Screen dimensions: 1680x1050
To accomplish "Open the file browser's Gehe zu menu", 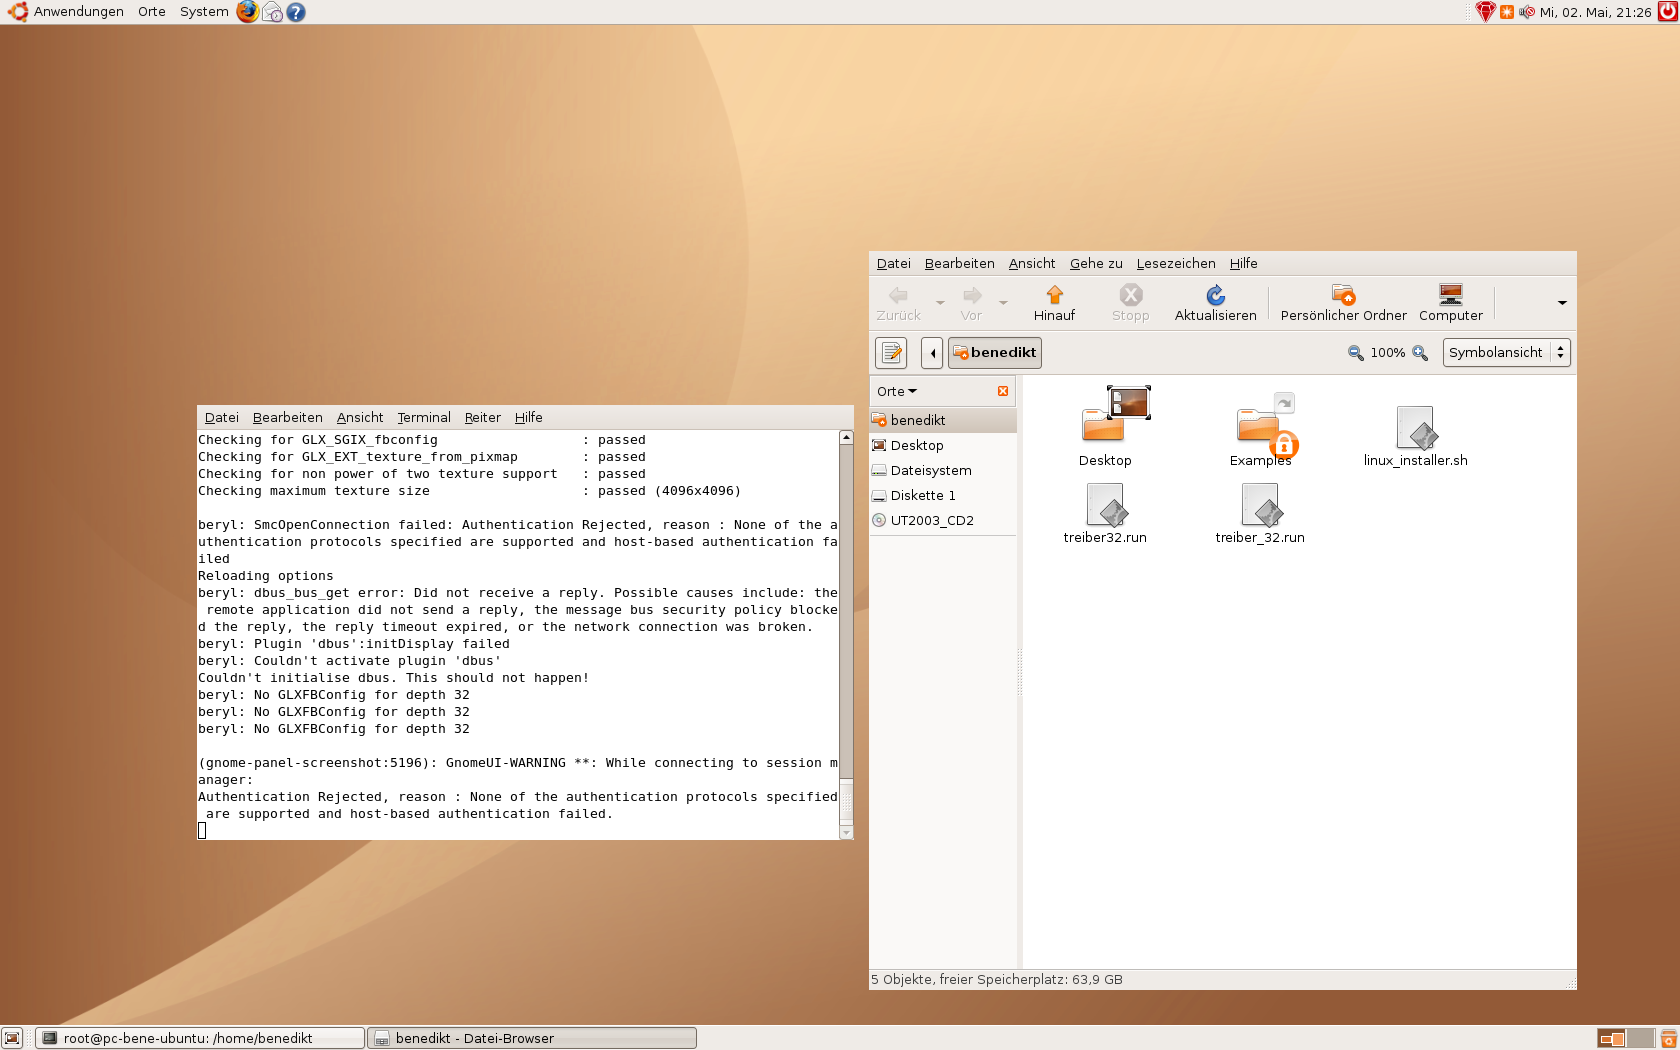I will [1096, 264].
